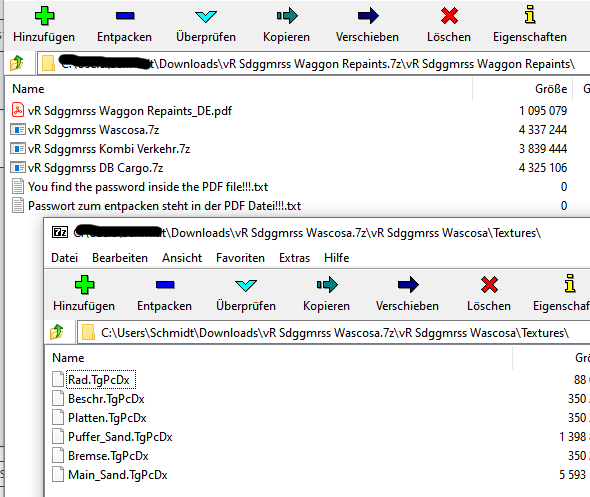The width and height of the screenshot is (590, 497).
Task: Go up one folder in Wascosa window
Action: coord(56,332)
